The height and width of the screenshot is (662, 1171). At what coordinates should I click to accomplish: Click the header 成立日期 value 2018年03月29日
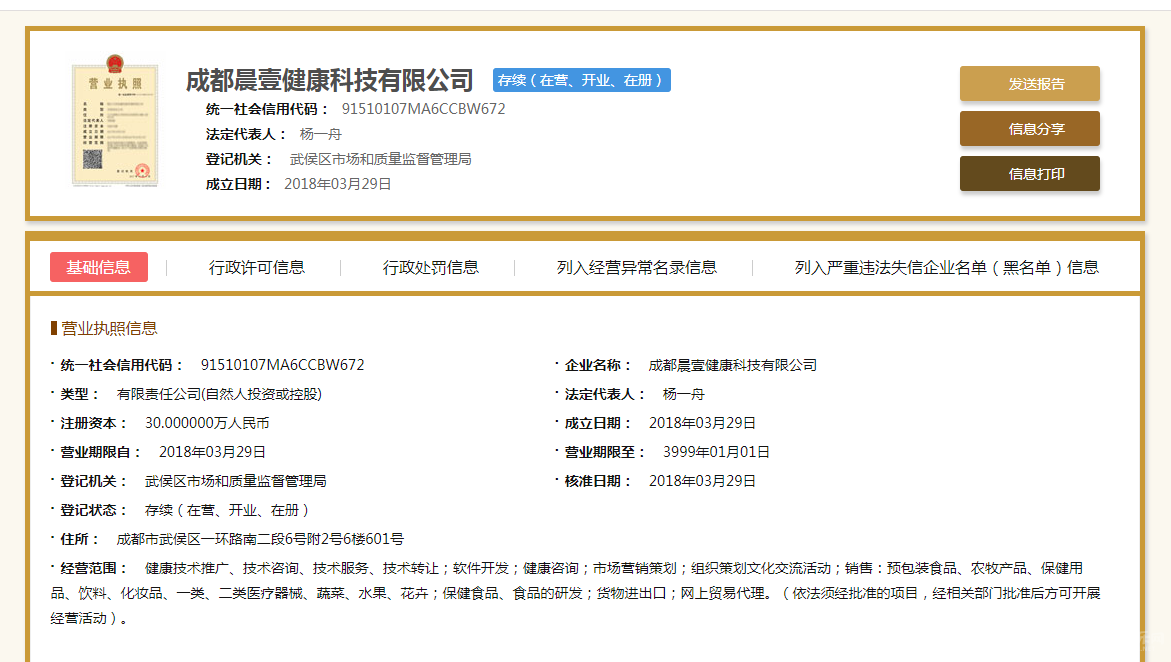tap(338, 184)
